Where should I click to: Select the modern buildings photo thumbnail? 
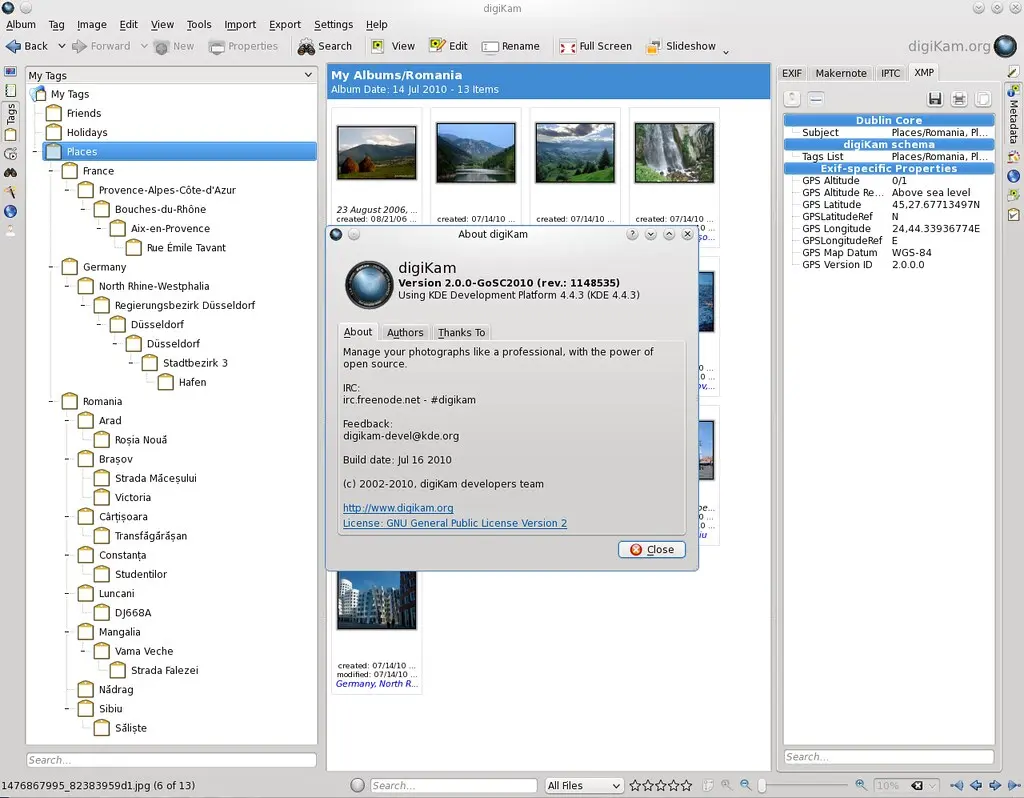point(376,600)
